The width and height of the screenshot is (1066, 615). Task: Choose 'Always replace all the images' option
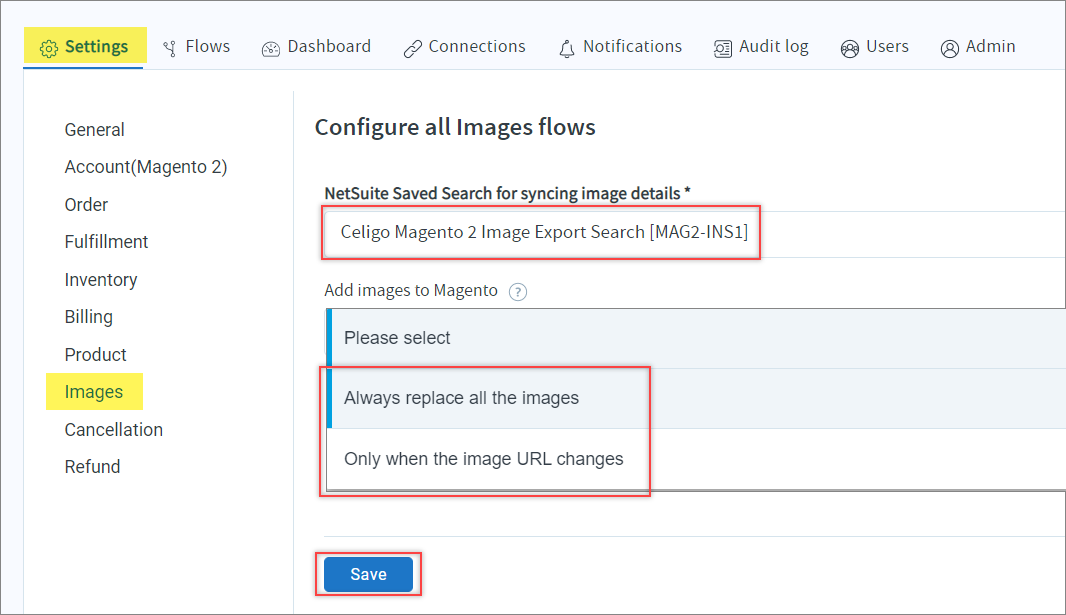(461, 398)
